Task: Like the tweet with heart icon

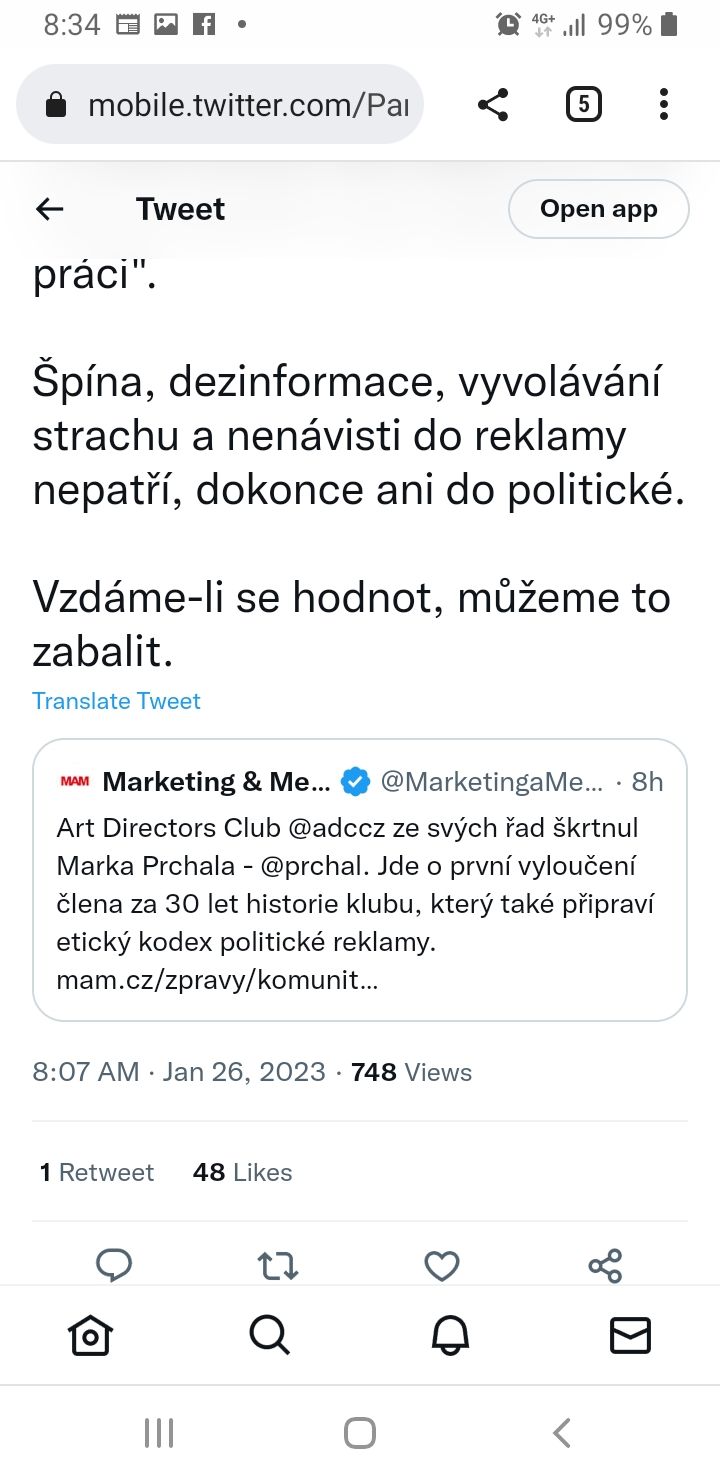Action: pos(442,1266)
